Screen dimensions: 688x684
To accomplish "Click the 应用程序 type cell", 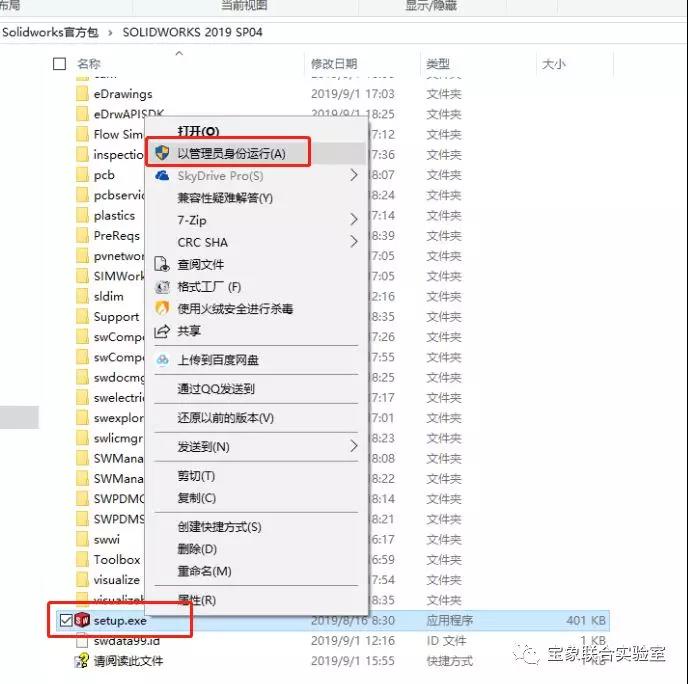I will 450,620.
